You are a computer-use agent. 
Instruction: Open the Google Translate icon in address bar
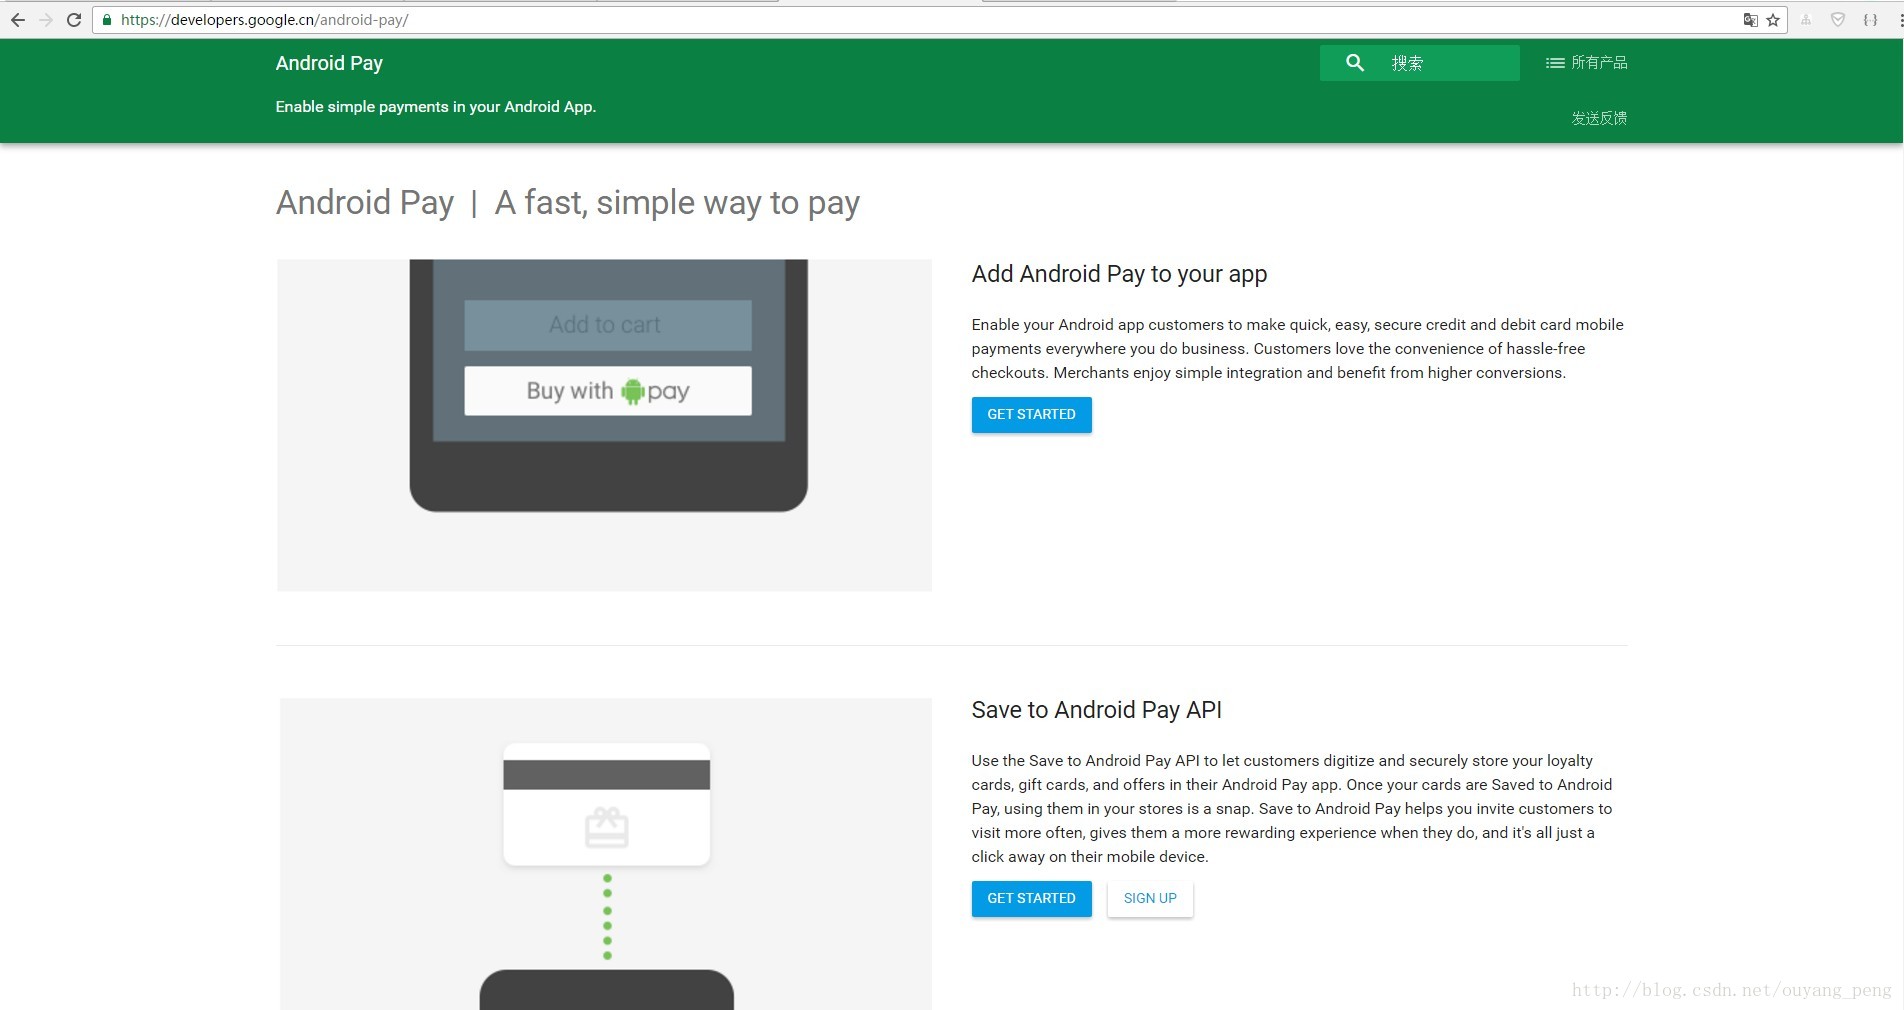click(x=1750, y=20)
